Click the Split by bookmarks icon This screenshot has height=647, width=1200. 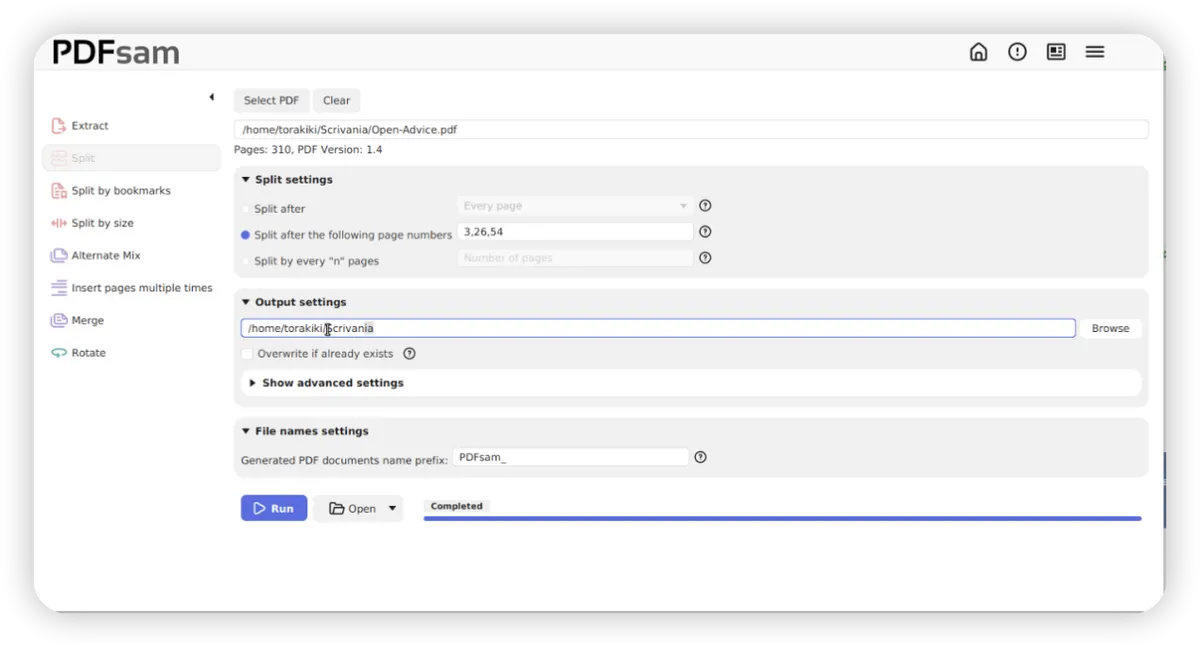(58, 191)
